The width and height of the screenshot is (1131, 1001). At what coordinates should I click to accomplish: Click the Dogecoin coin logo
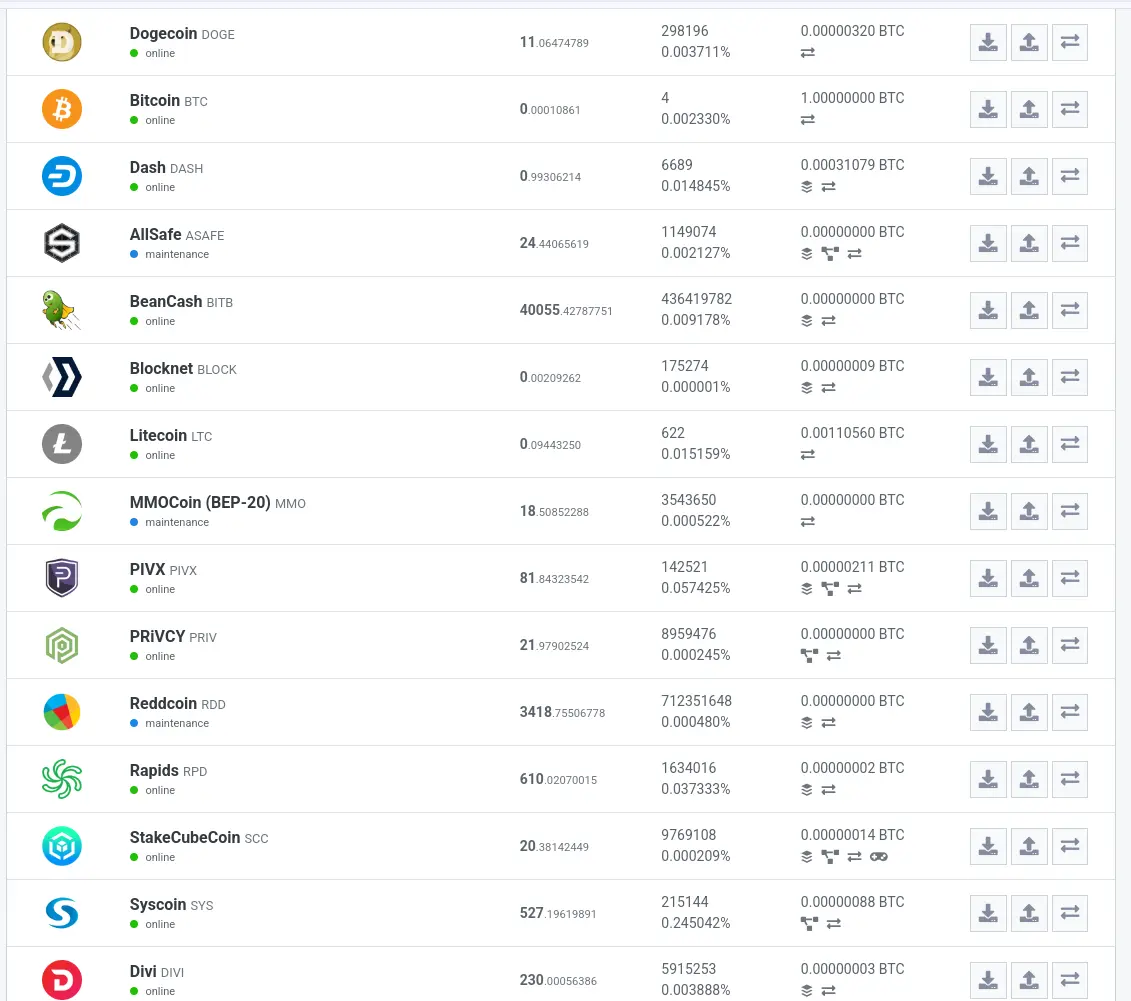tap(62, 42)
